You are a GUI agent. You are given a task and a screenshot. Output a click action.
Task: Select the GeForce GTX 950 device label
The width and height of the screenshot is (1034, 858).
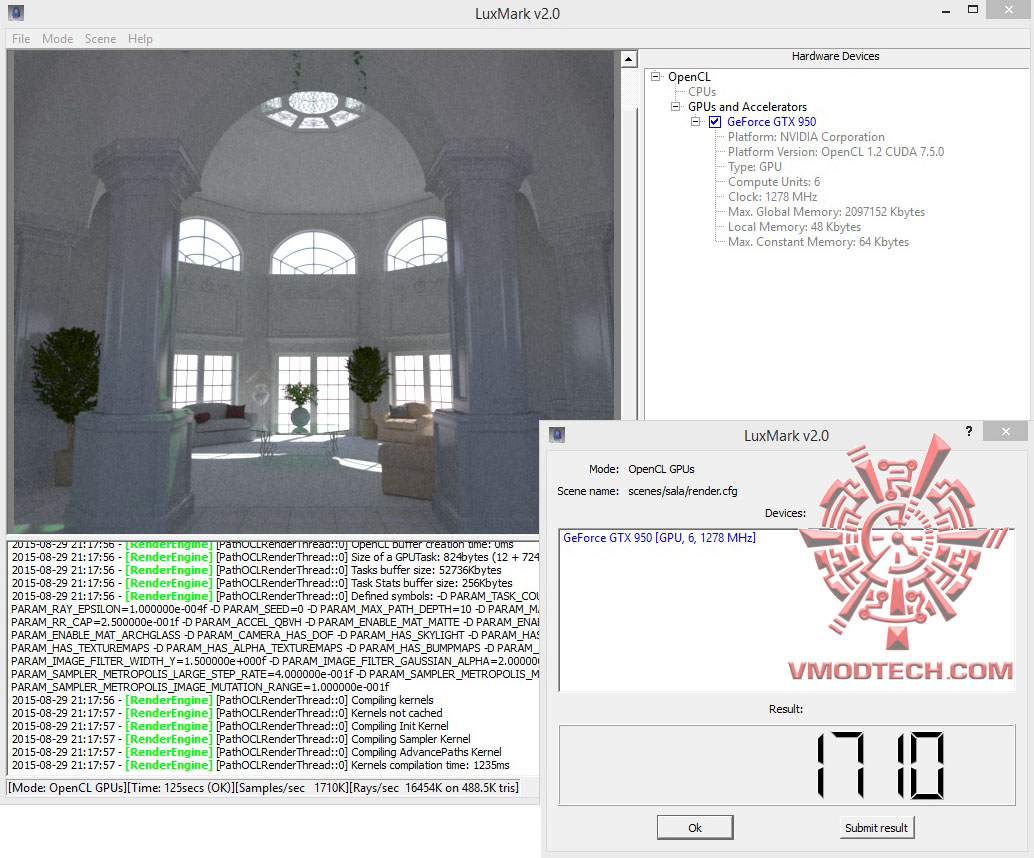[x=771, y=122]
